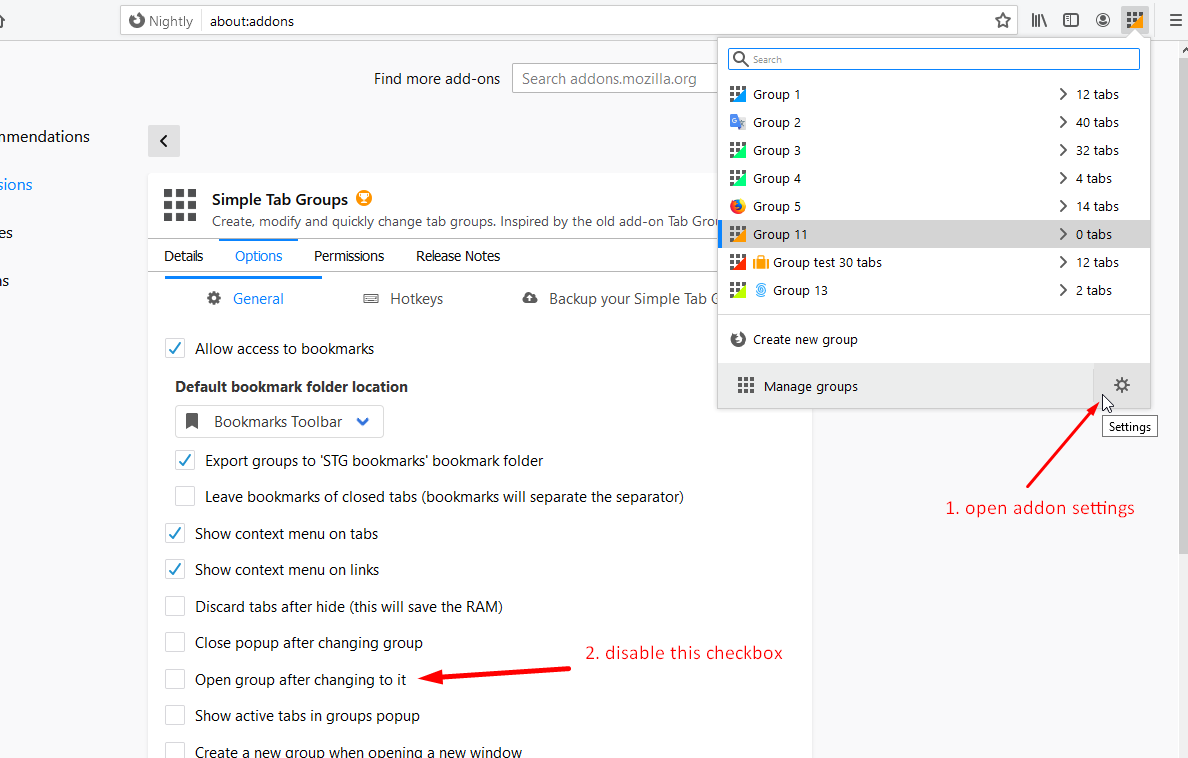Click the Group 3 icon in popup
1188x758 pixels.
[x=737, y=150]
